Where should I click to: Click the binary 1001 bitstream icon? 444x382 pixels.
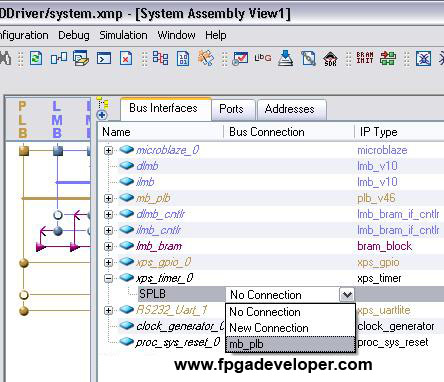183,59
